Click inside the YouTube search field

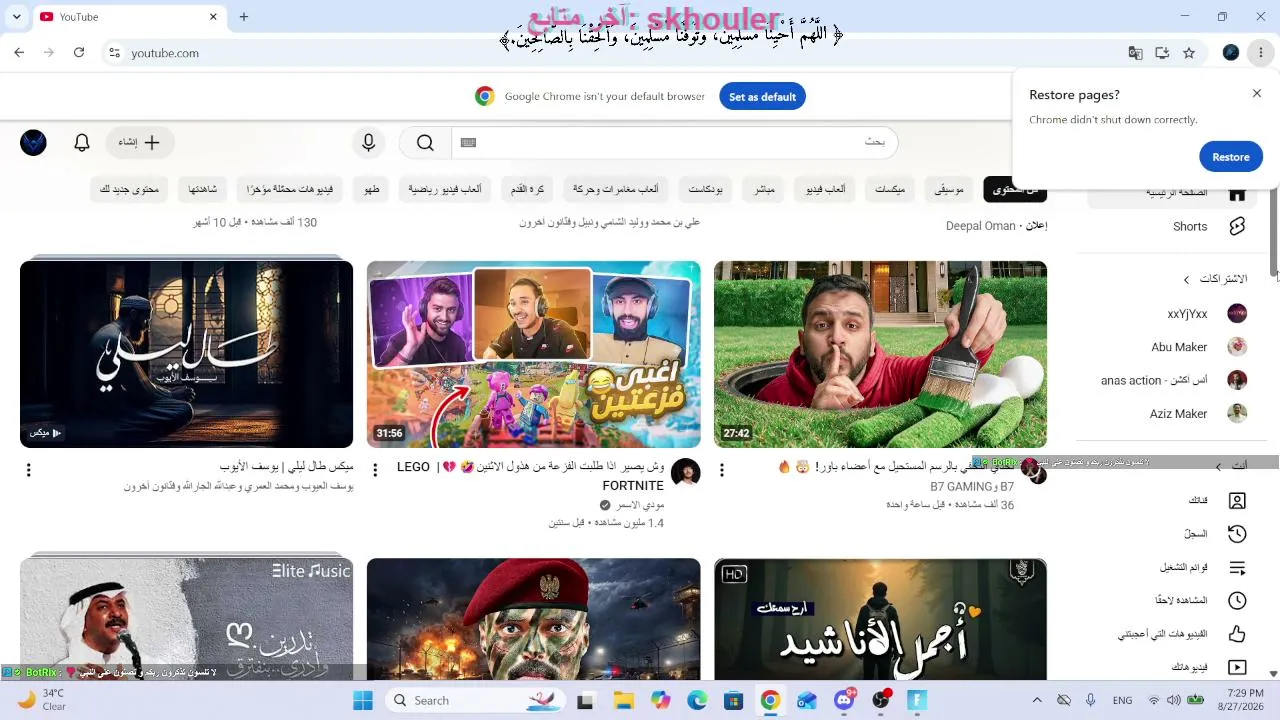click(675, 143)
